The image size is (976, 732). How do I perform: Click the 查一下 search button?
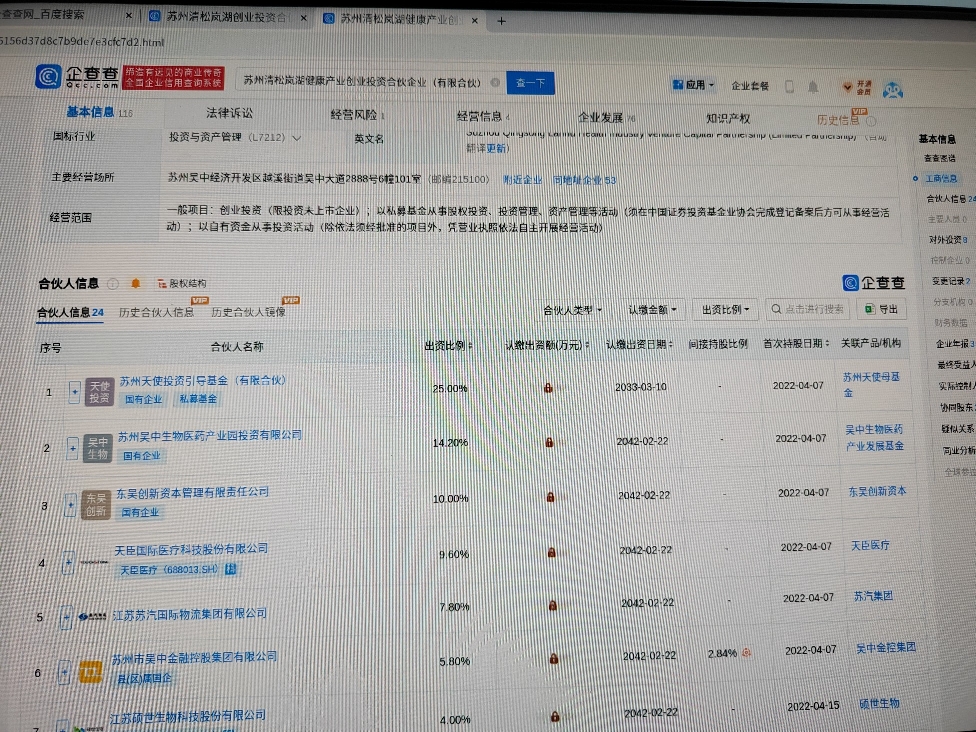(530, 83)
